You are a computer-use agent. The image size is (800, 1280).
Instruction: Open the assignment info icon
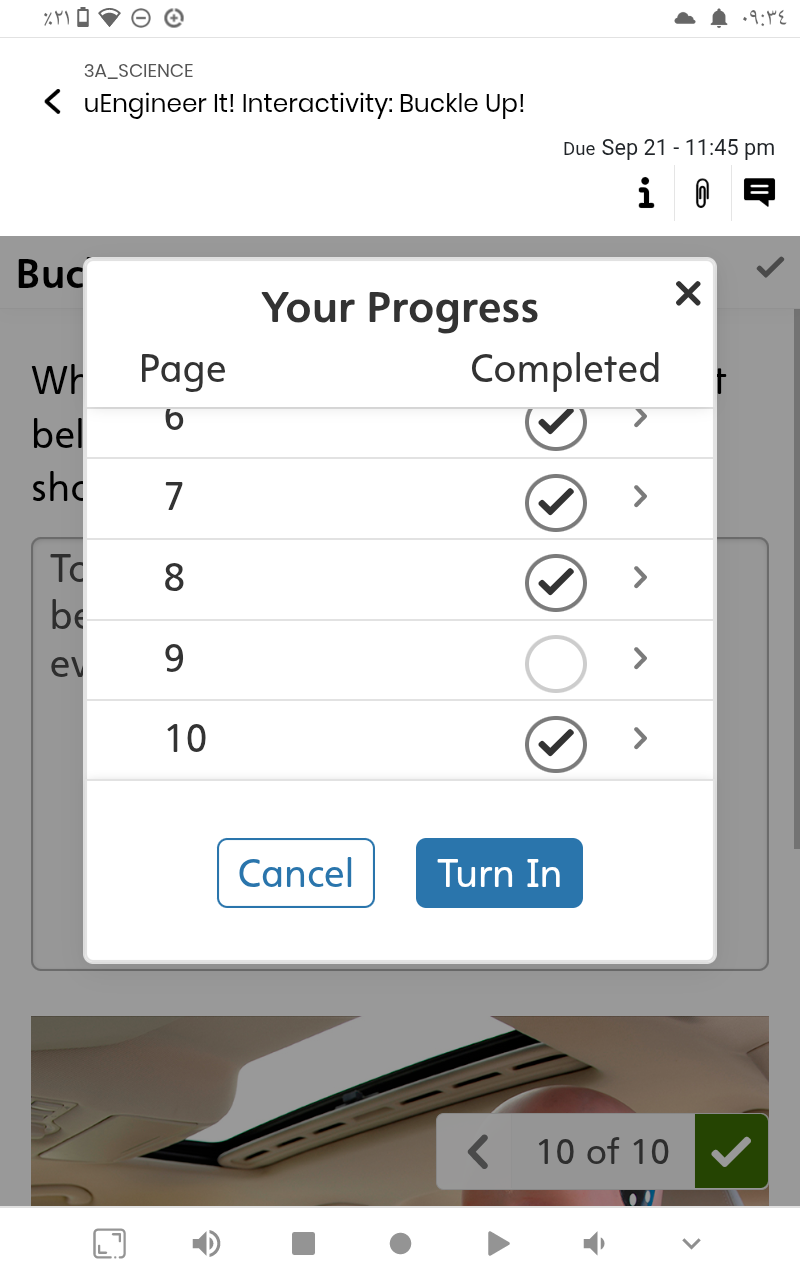[646, 192]
